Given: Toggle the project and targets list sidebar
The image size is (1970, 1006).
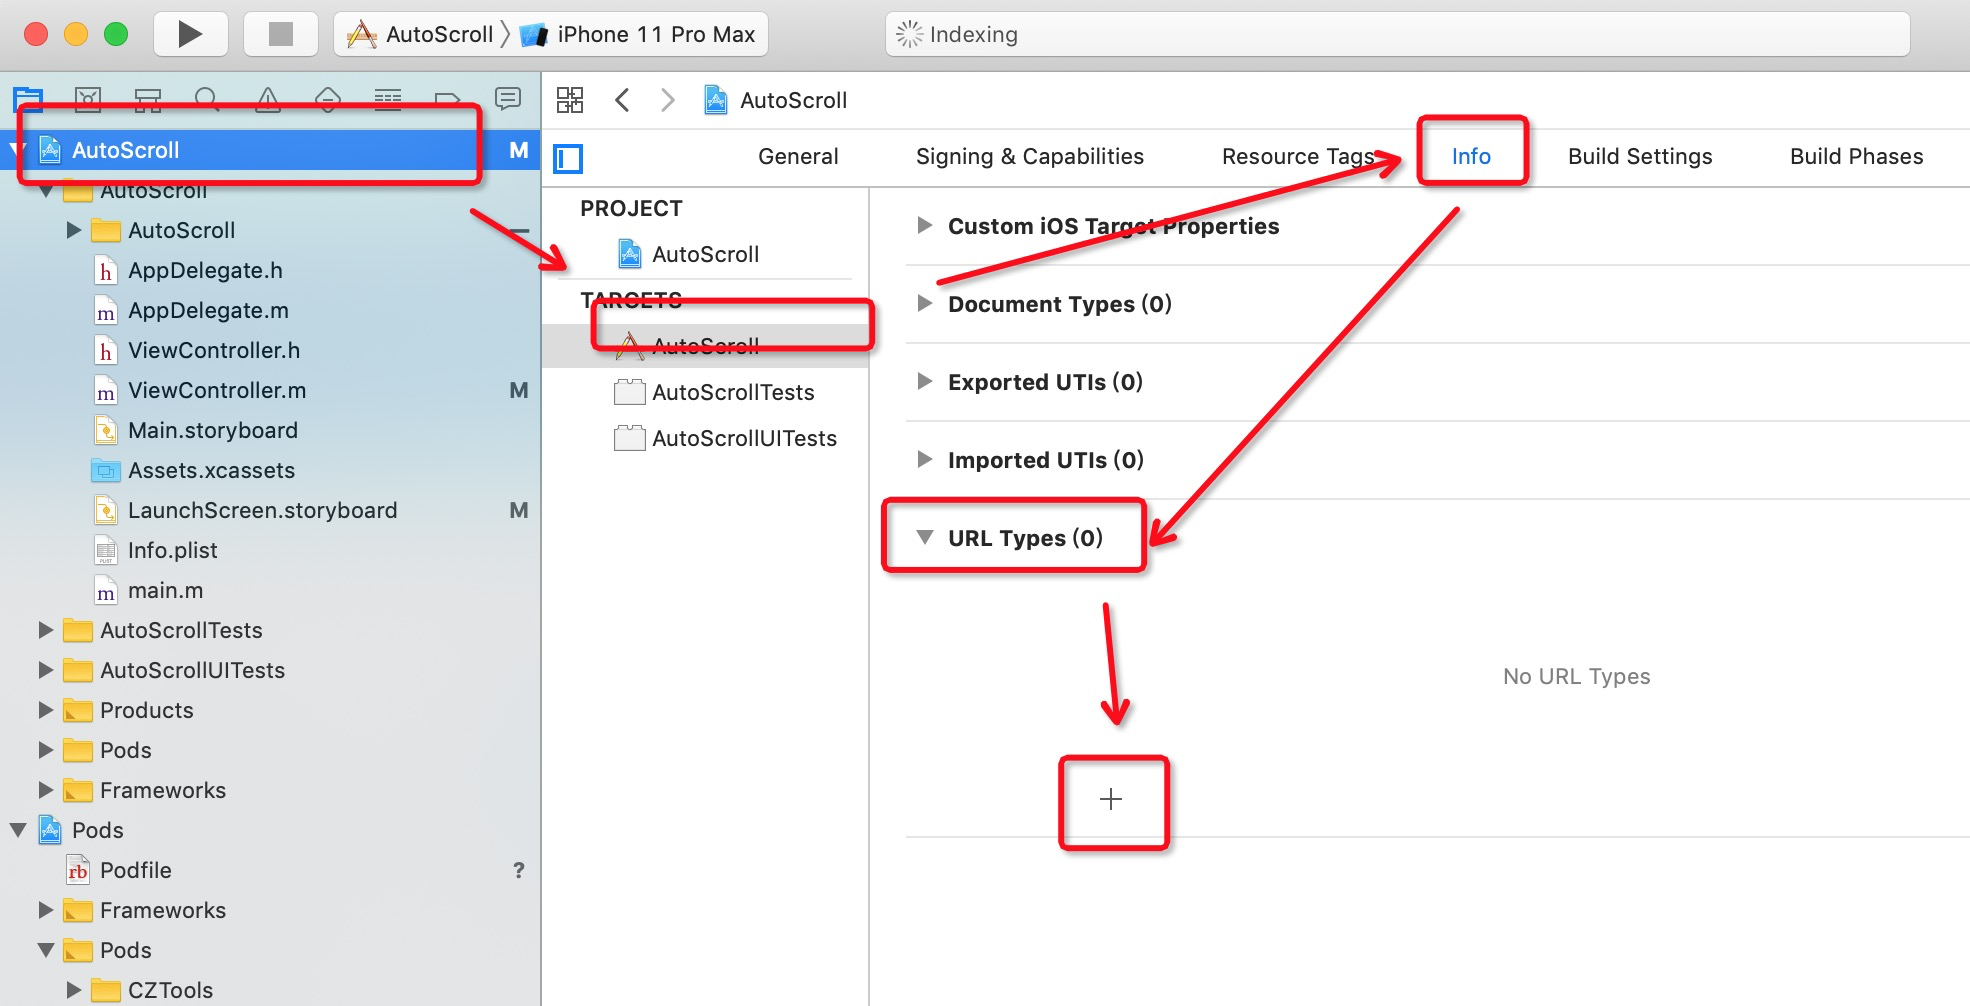Looking at the screenshot, I should click(x=568, y=158).
